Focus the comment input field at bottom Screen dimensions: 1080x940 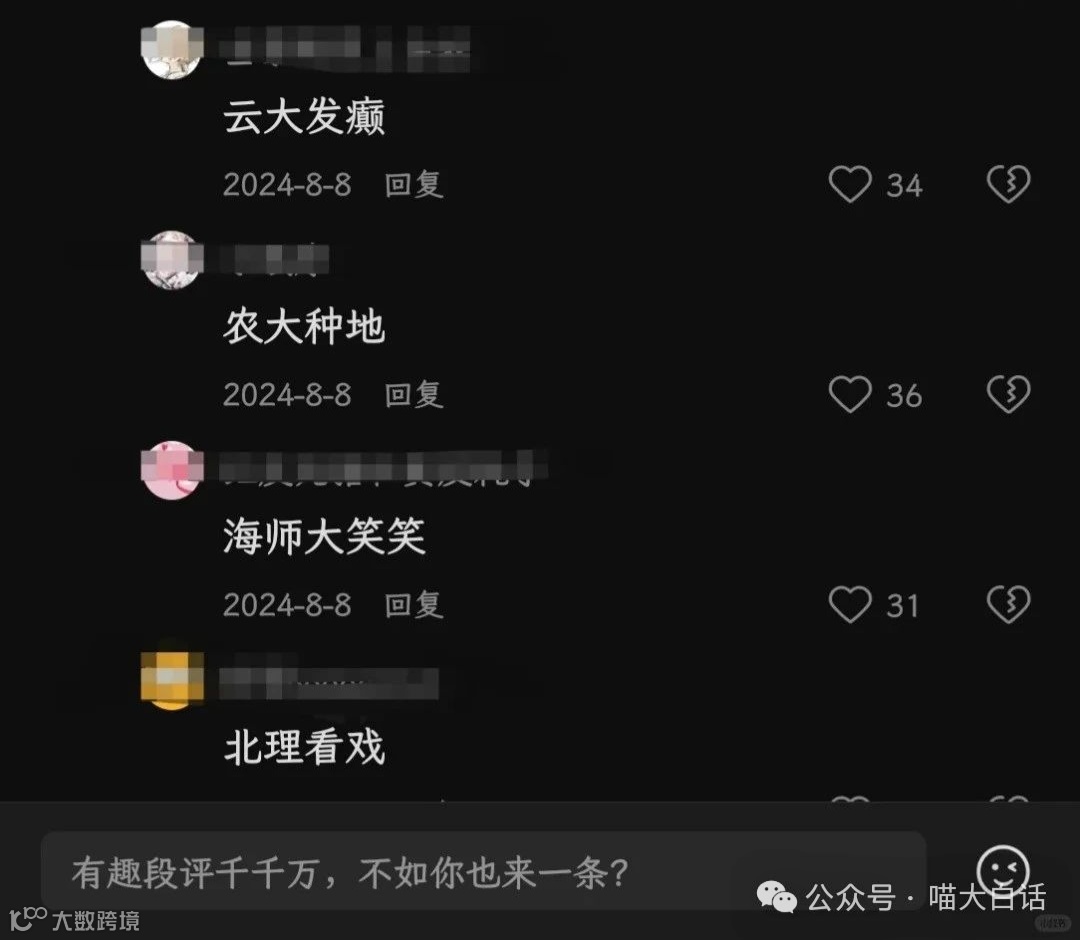[484, 872]
